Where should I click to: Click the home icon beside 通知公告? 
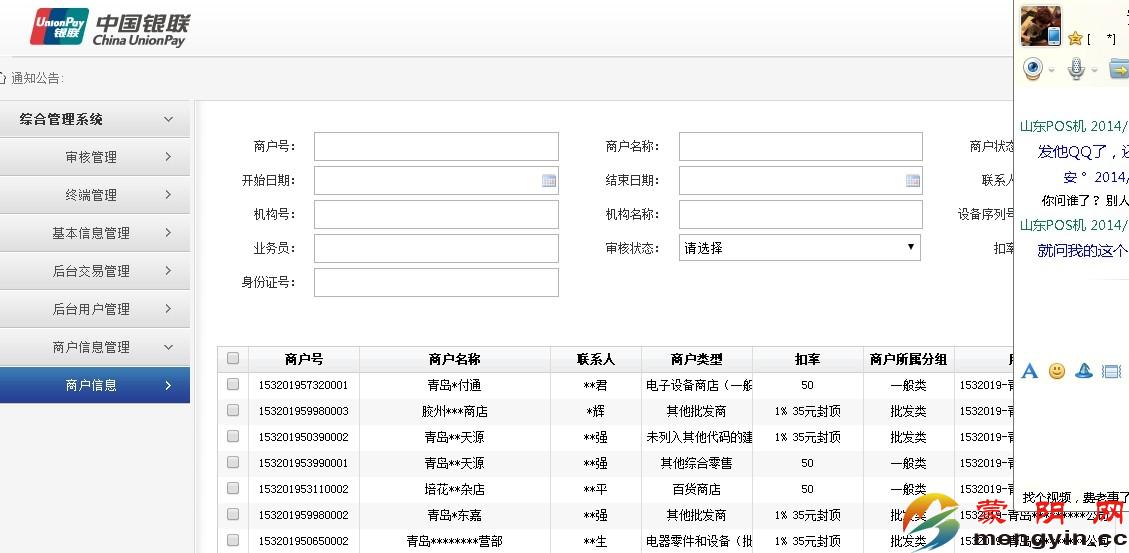click(x=4, y=78)
